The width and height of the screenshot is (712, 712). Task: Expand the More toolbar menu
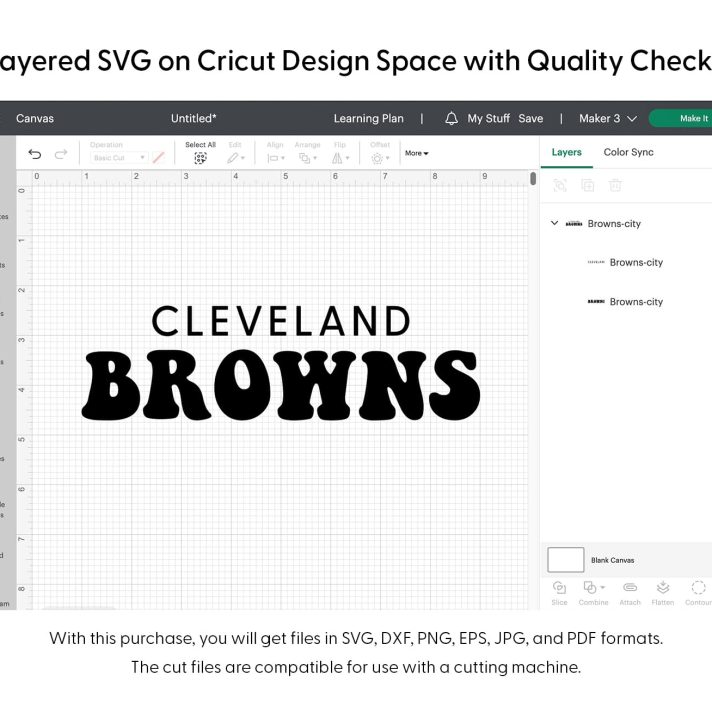(416, 153)
